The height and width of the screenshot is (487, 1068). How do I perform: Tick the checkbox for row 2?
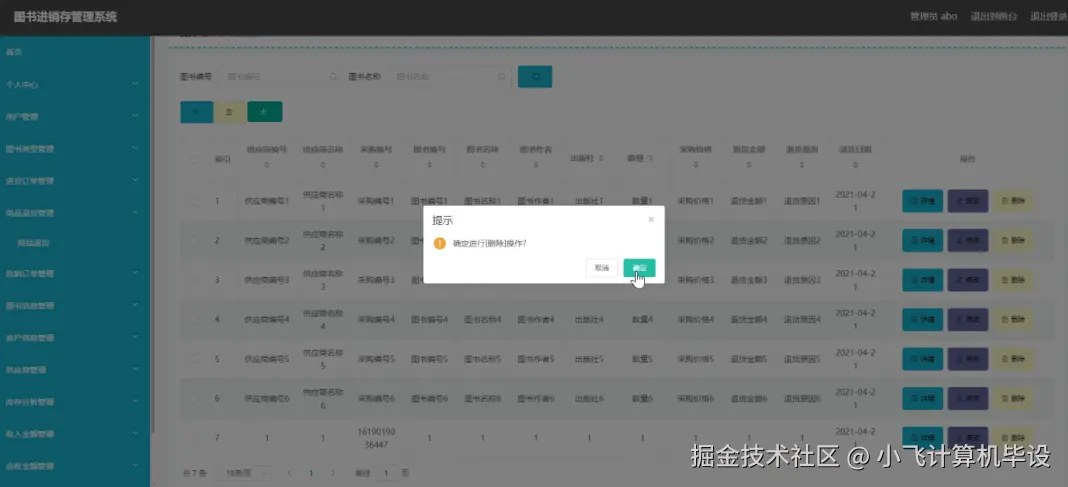pos(194,240)
